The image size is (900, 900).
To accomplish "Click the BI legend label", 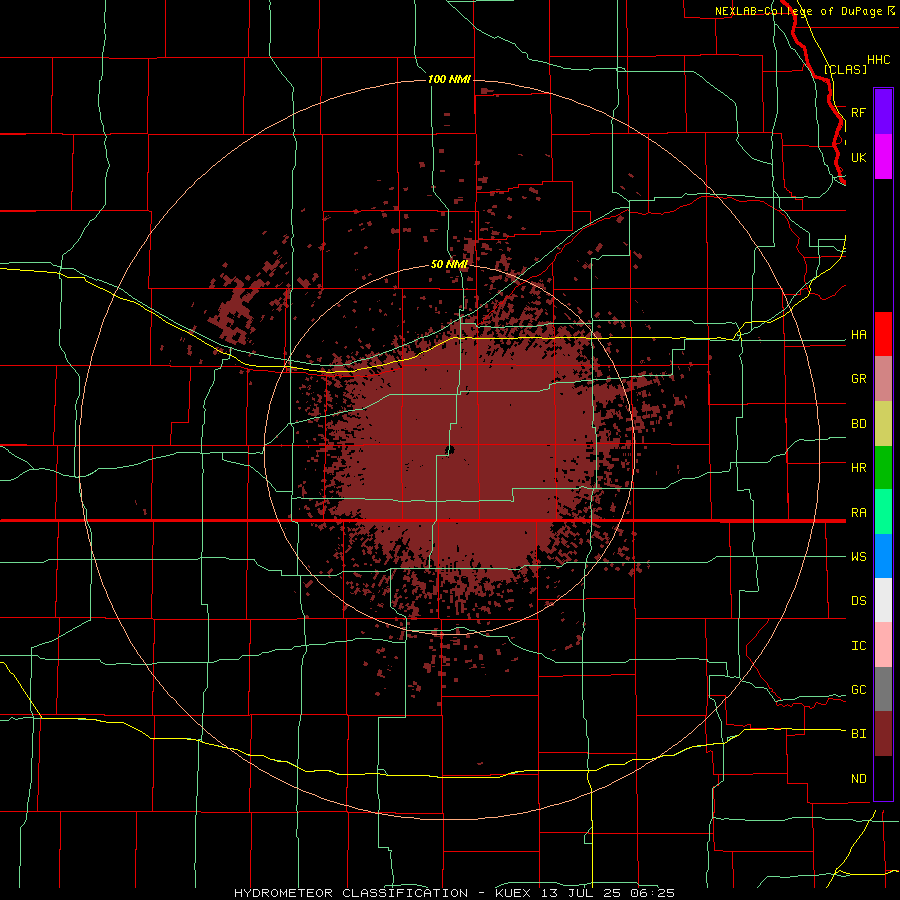I will 858,734.
